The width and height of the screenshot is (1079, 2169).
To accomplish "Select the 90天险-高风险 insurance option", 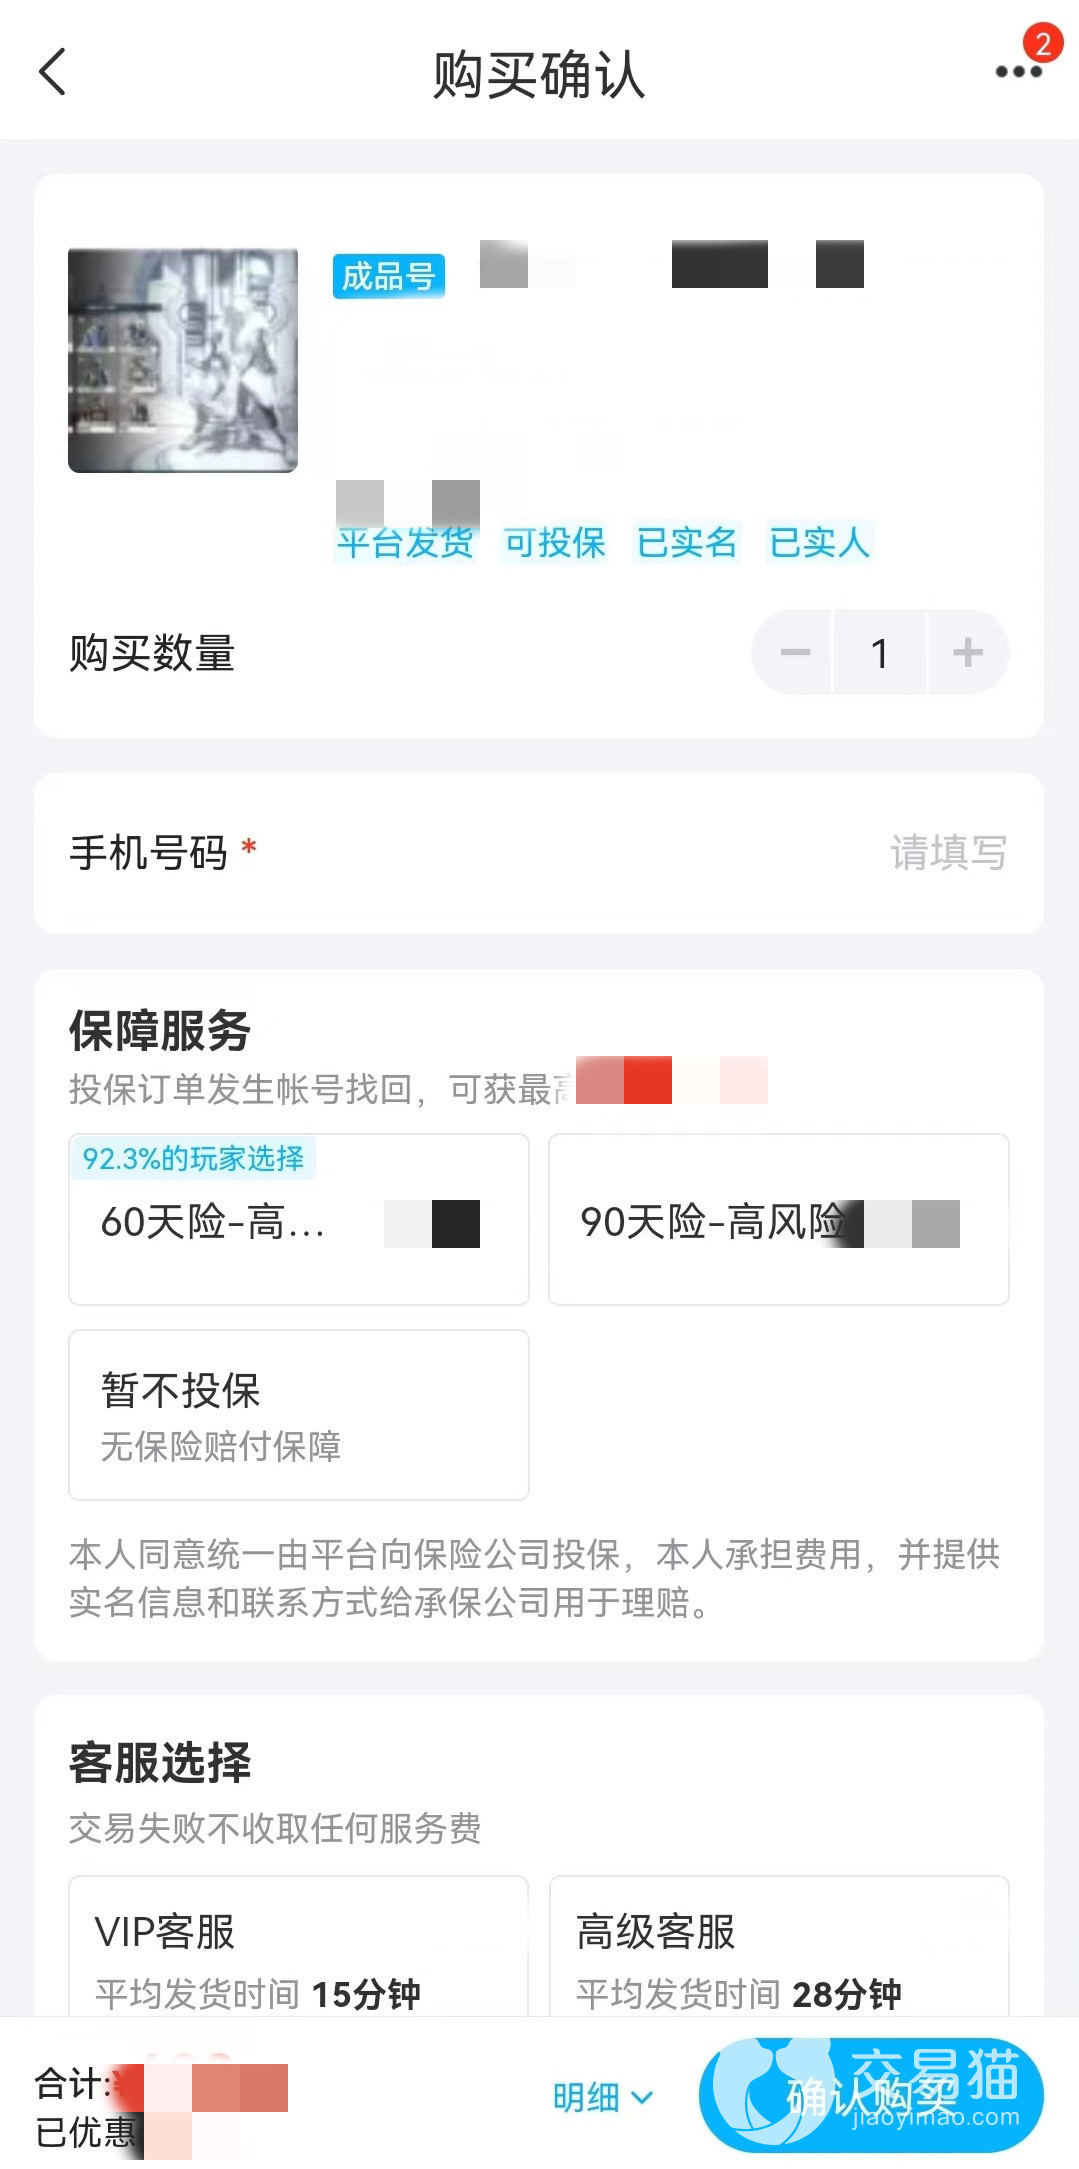I will pos(778,1219).
